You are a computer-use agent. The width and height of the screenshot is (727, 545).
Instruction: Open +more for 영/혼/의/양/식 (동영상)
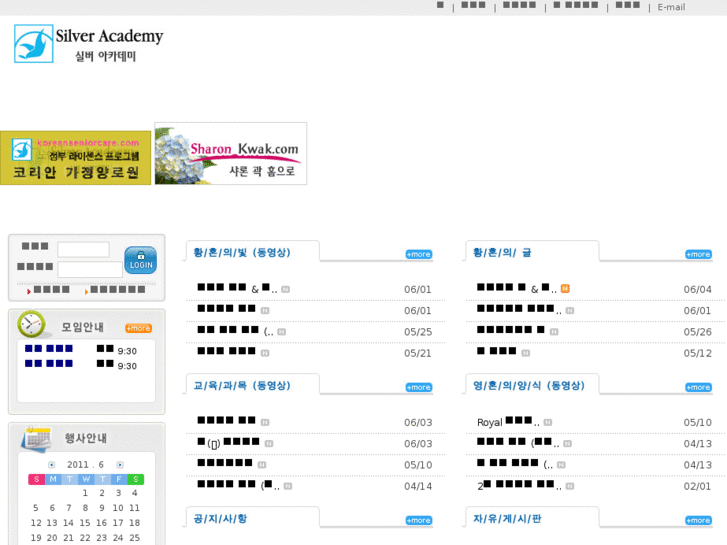point(698,387)
